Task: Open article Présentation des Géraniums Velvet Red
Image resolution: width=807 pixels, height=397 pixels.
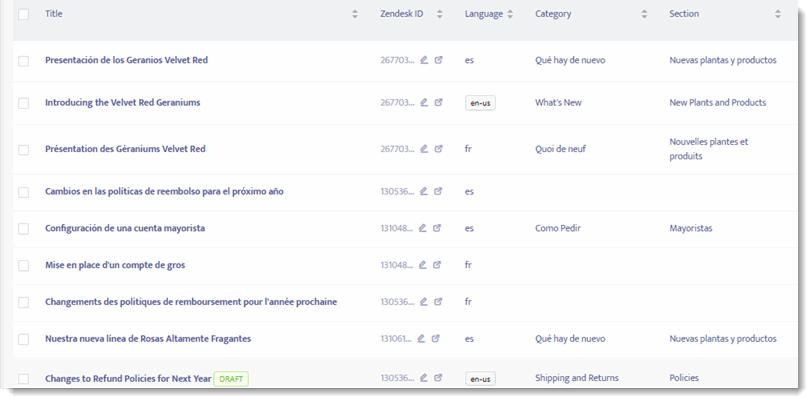Action: 125,149
